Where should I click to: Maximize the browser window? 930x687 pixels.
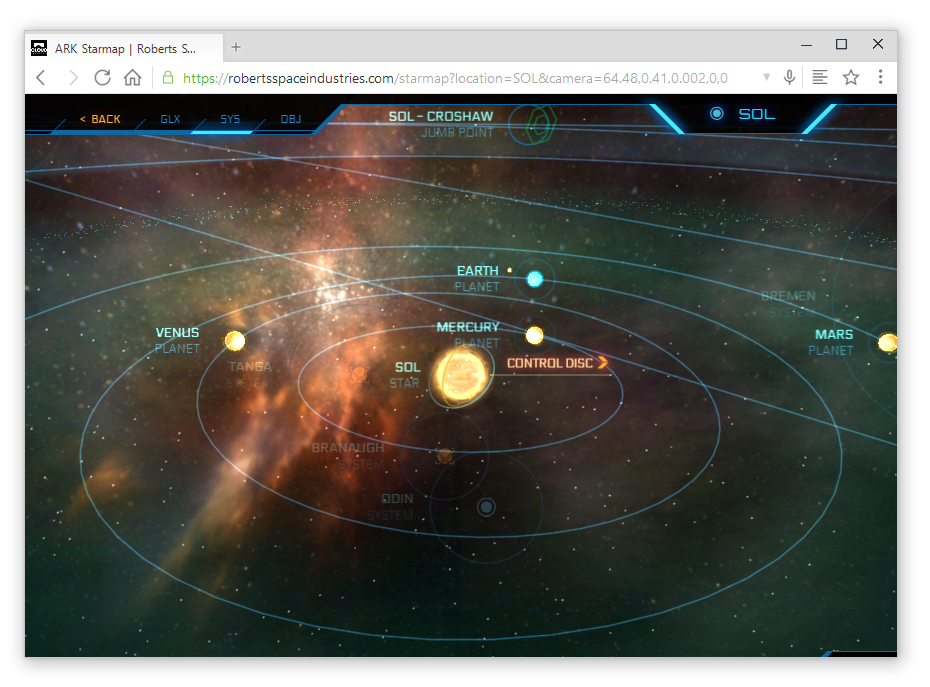(841, 44)
